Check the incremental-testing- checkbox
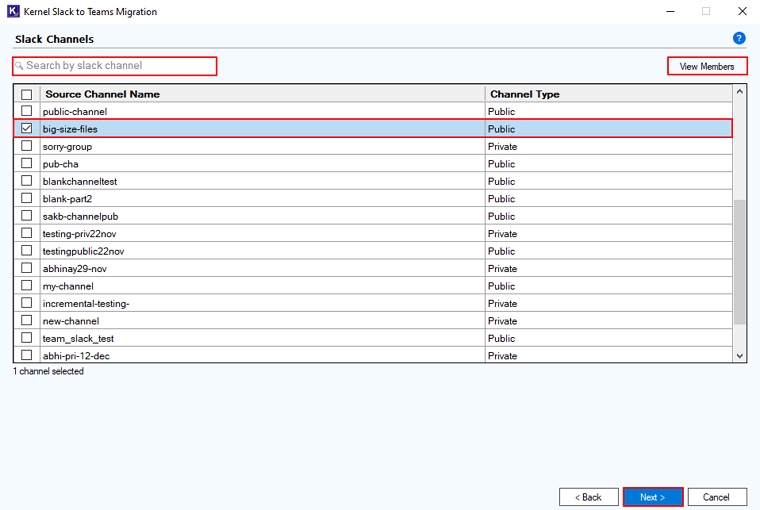The height and width of the screenshot is (510, 760). tap(27, 303)
